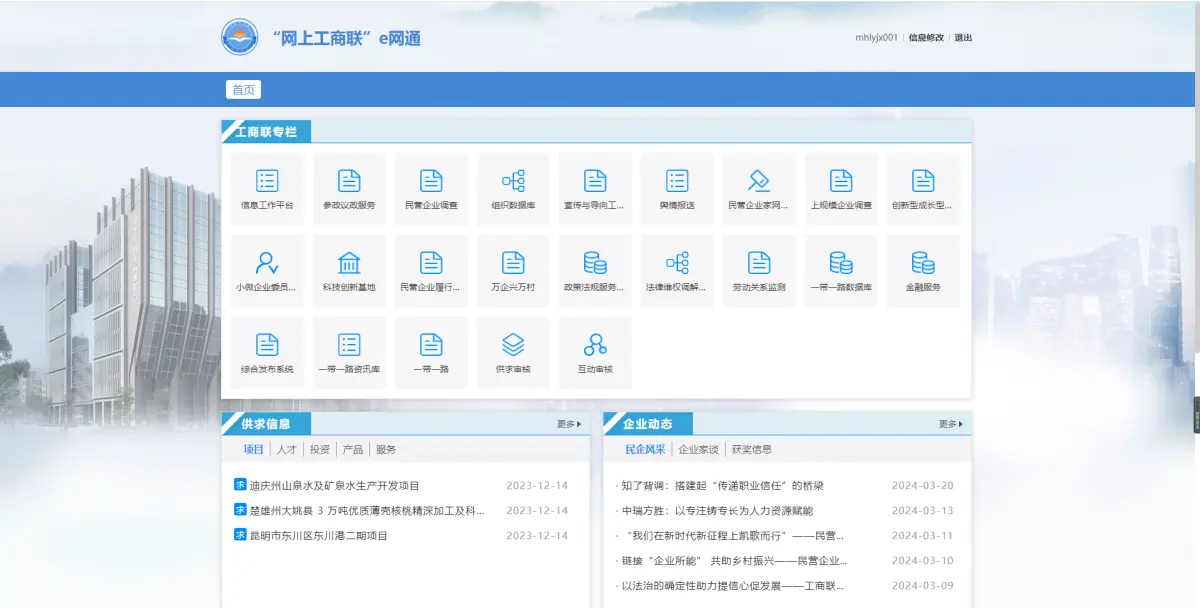
Task: Switch to the 企业家谈 tab
Action: coord(698,450)
